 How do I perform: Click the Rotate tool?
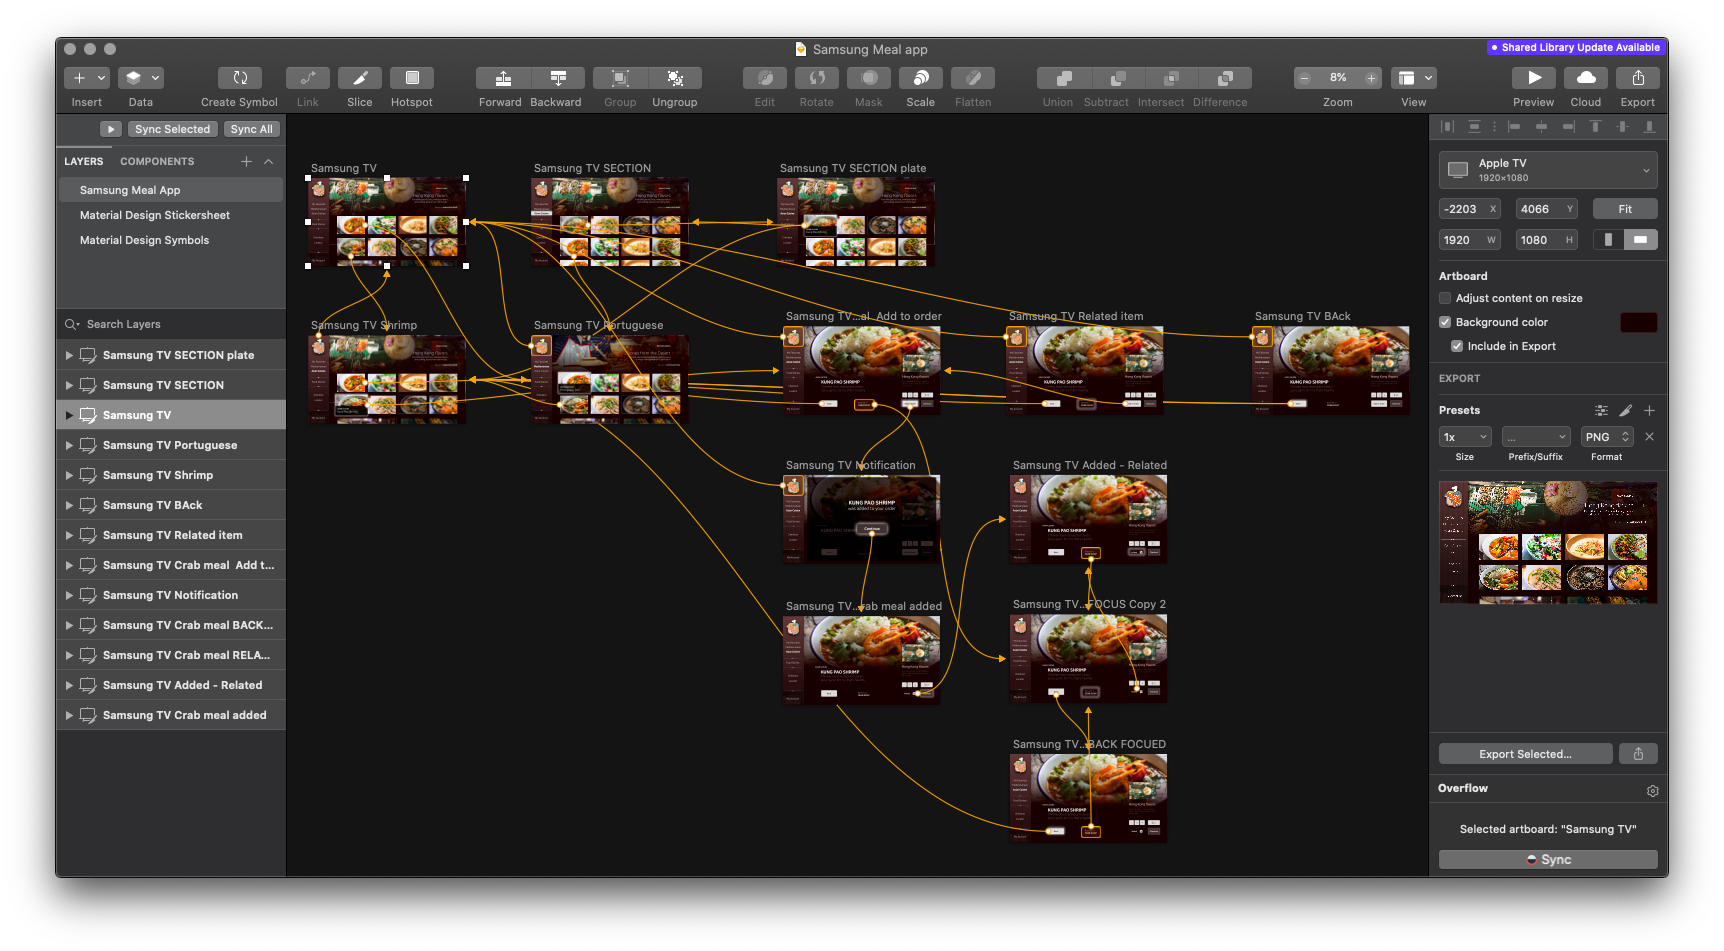pyautogui.click(x=817, y=78)
